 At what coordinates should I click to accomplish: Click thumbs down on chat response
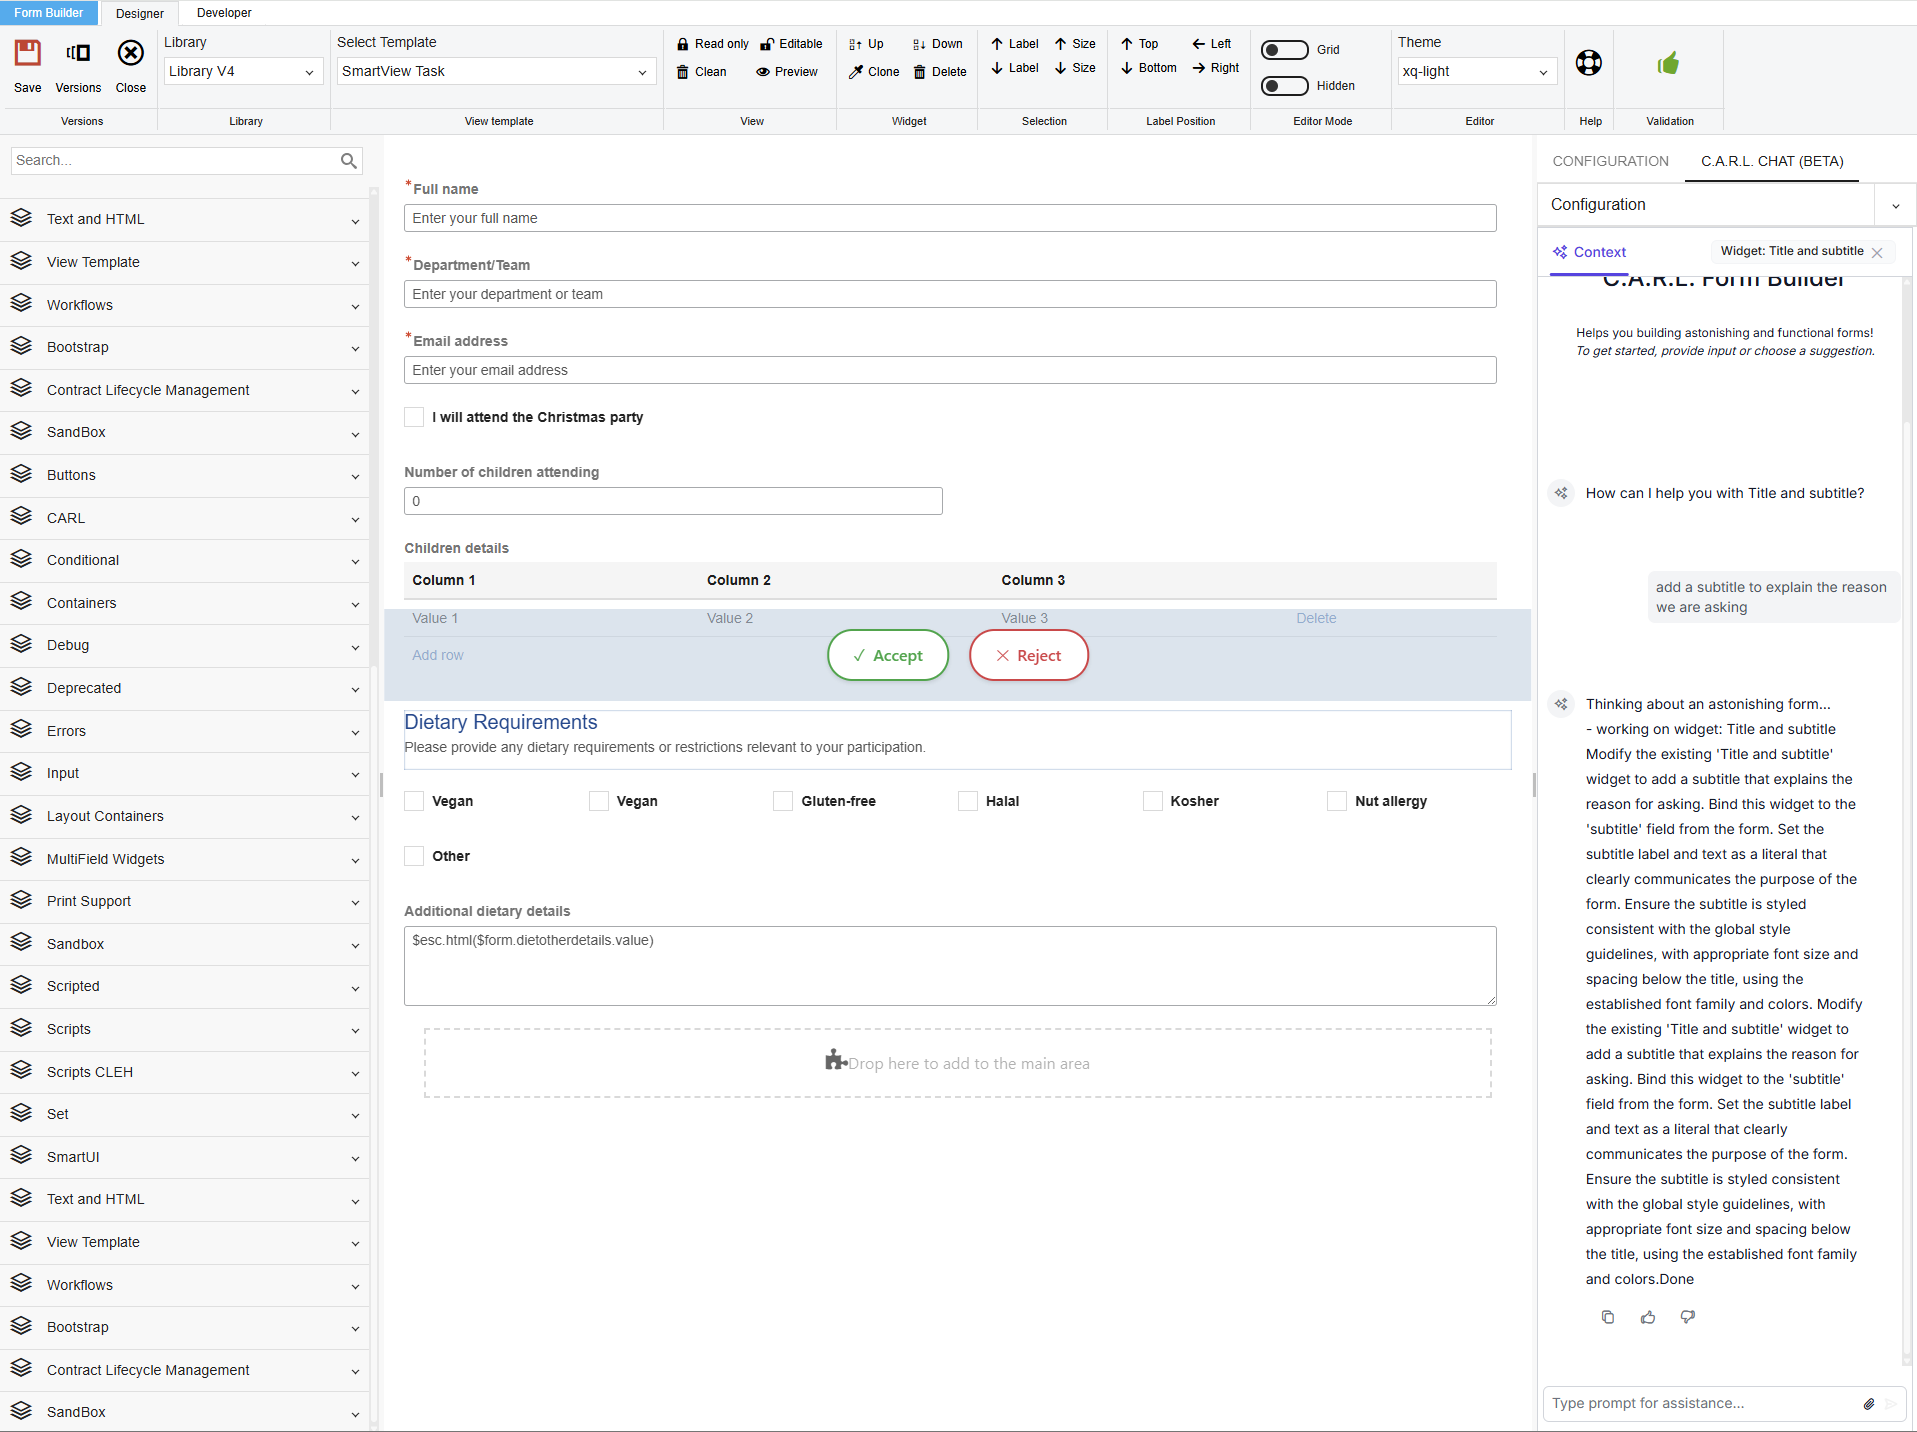tap(1687, 1317)
